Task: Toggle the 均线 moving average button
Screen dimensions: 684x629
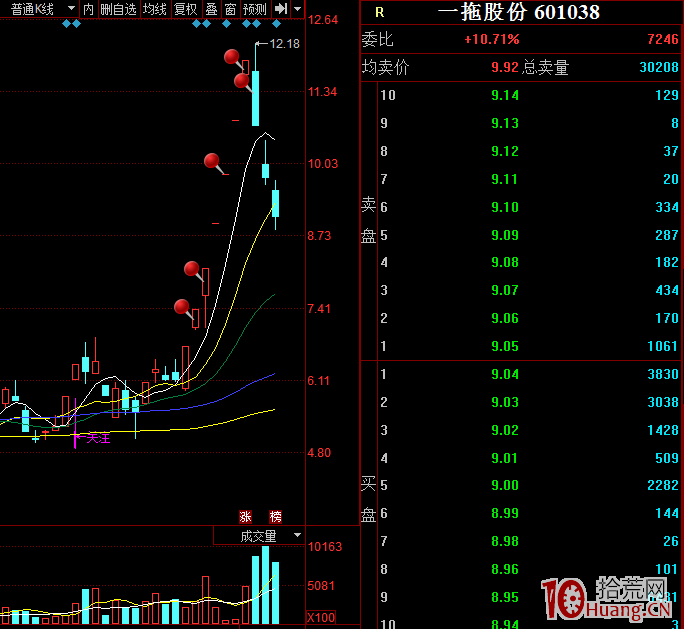Action: [155, 9]
